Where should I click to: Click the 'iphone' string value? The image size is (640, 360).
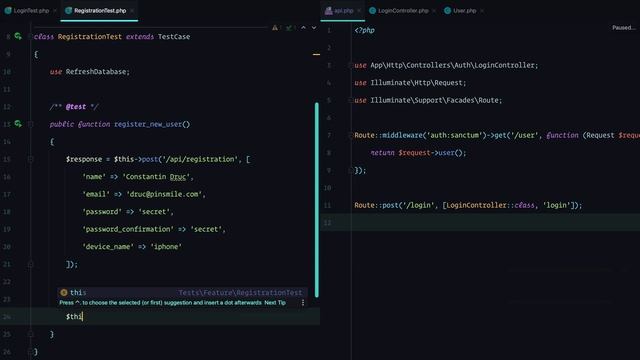[166, 247]
